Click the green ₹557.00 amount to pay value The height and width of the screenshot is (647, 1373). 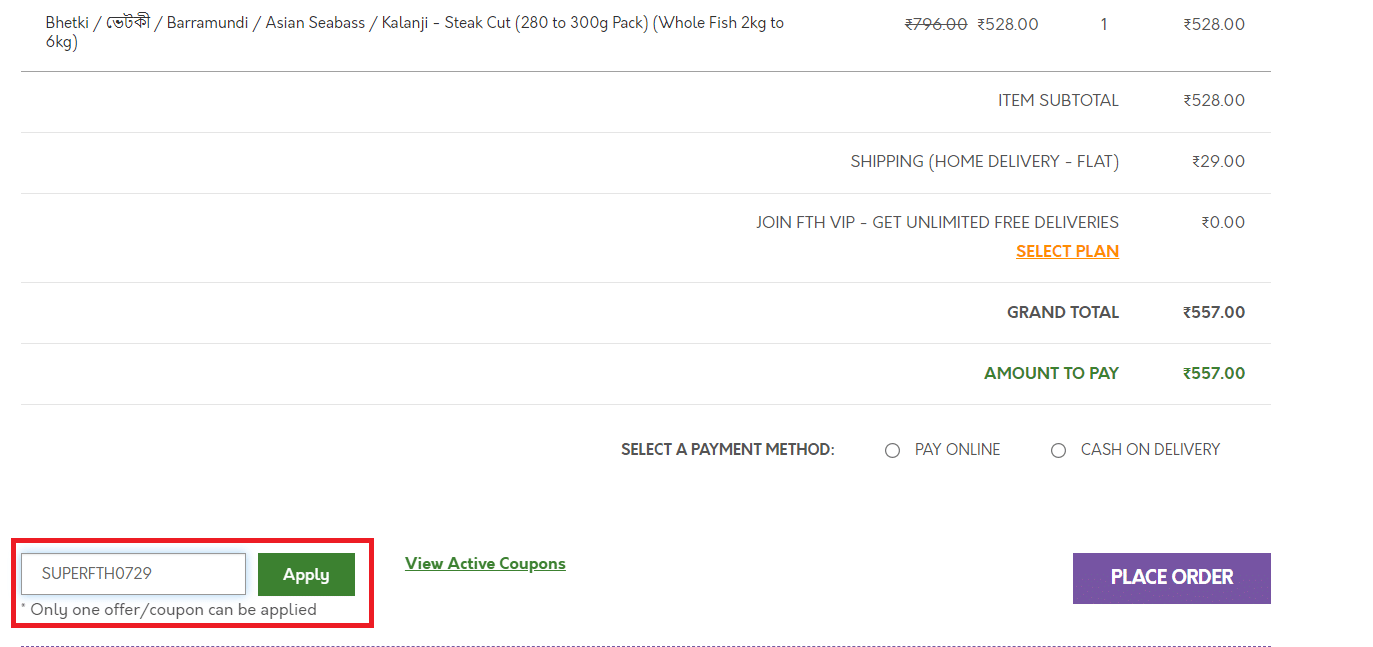[1213, 374]
